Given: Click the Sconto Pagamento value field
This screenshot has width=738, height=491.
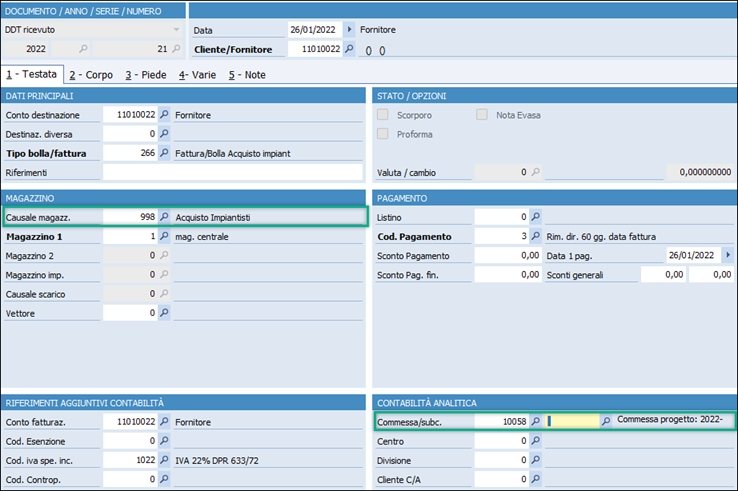Looking at the screenshot, I should pos(507,255).
